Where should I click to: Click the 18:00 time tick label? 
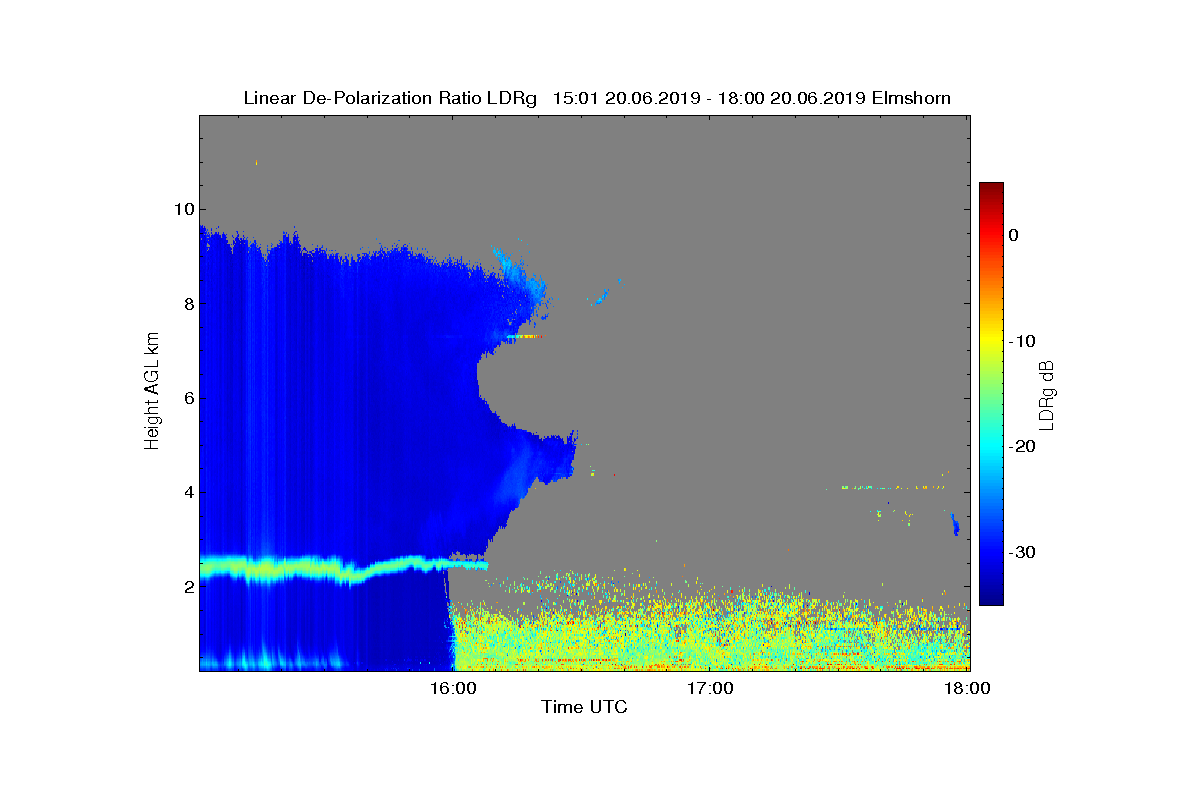[968, 688]
